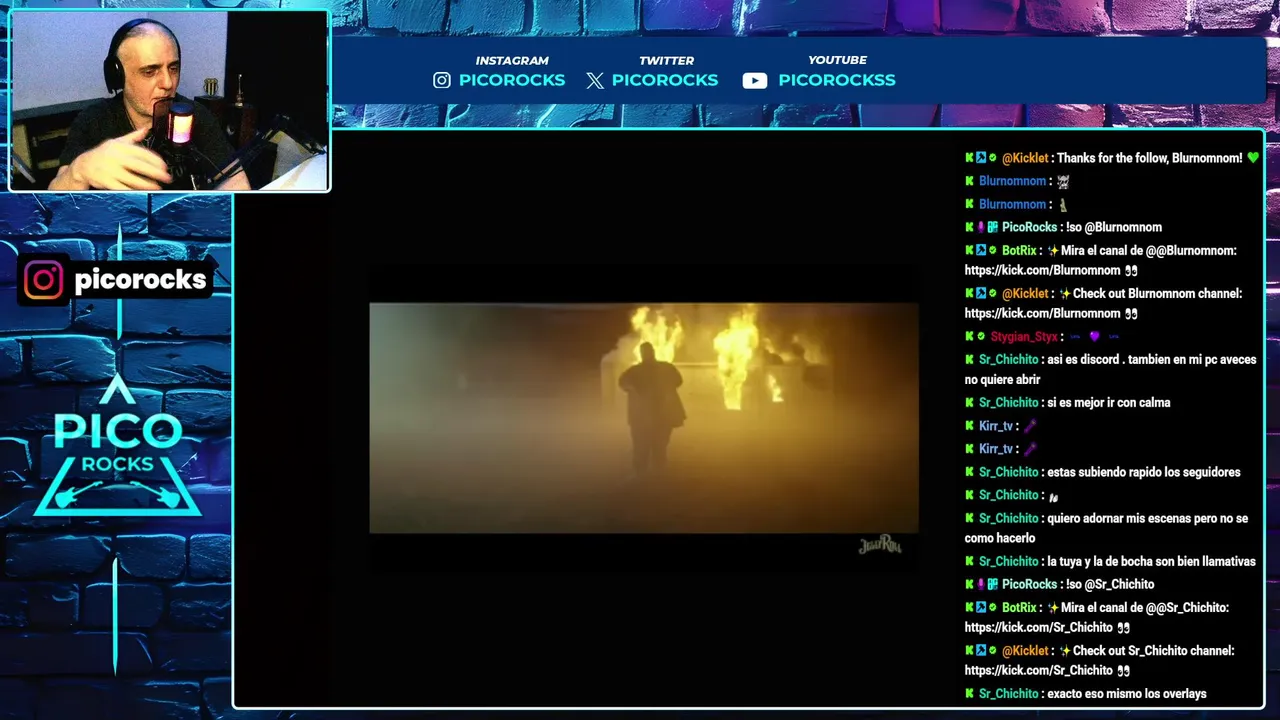Viewport: 1280px width, 720px height.
Task: Click 'estas subiendo rapido los seguidores' message
Action: [x=1144, y=473]
